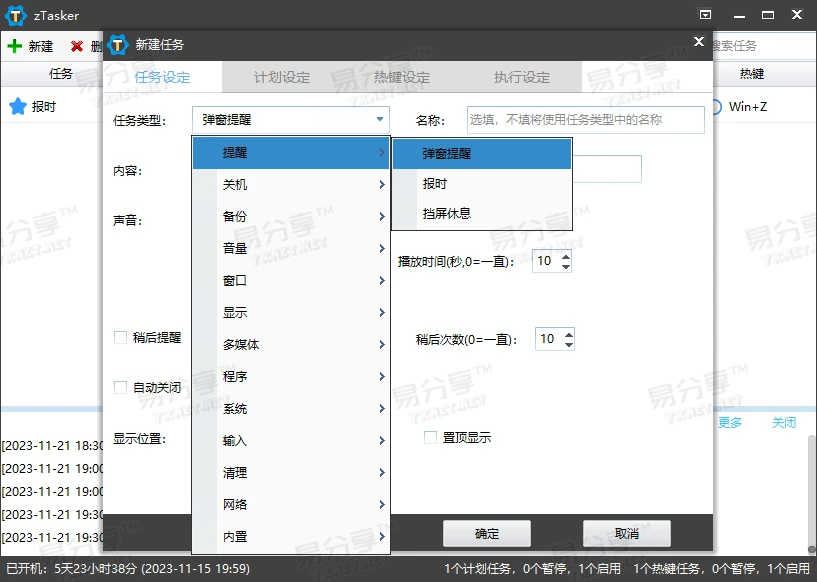Switch to the 任务设定 tab
817x582 pixels.
pyautogui.click(x=162, y=77)
